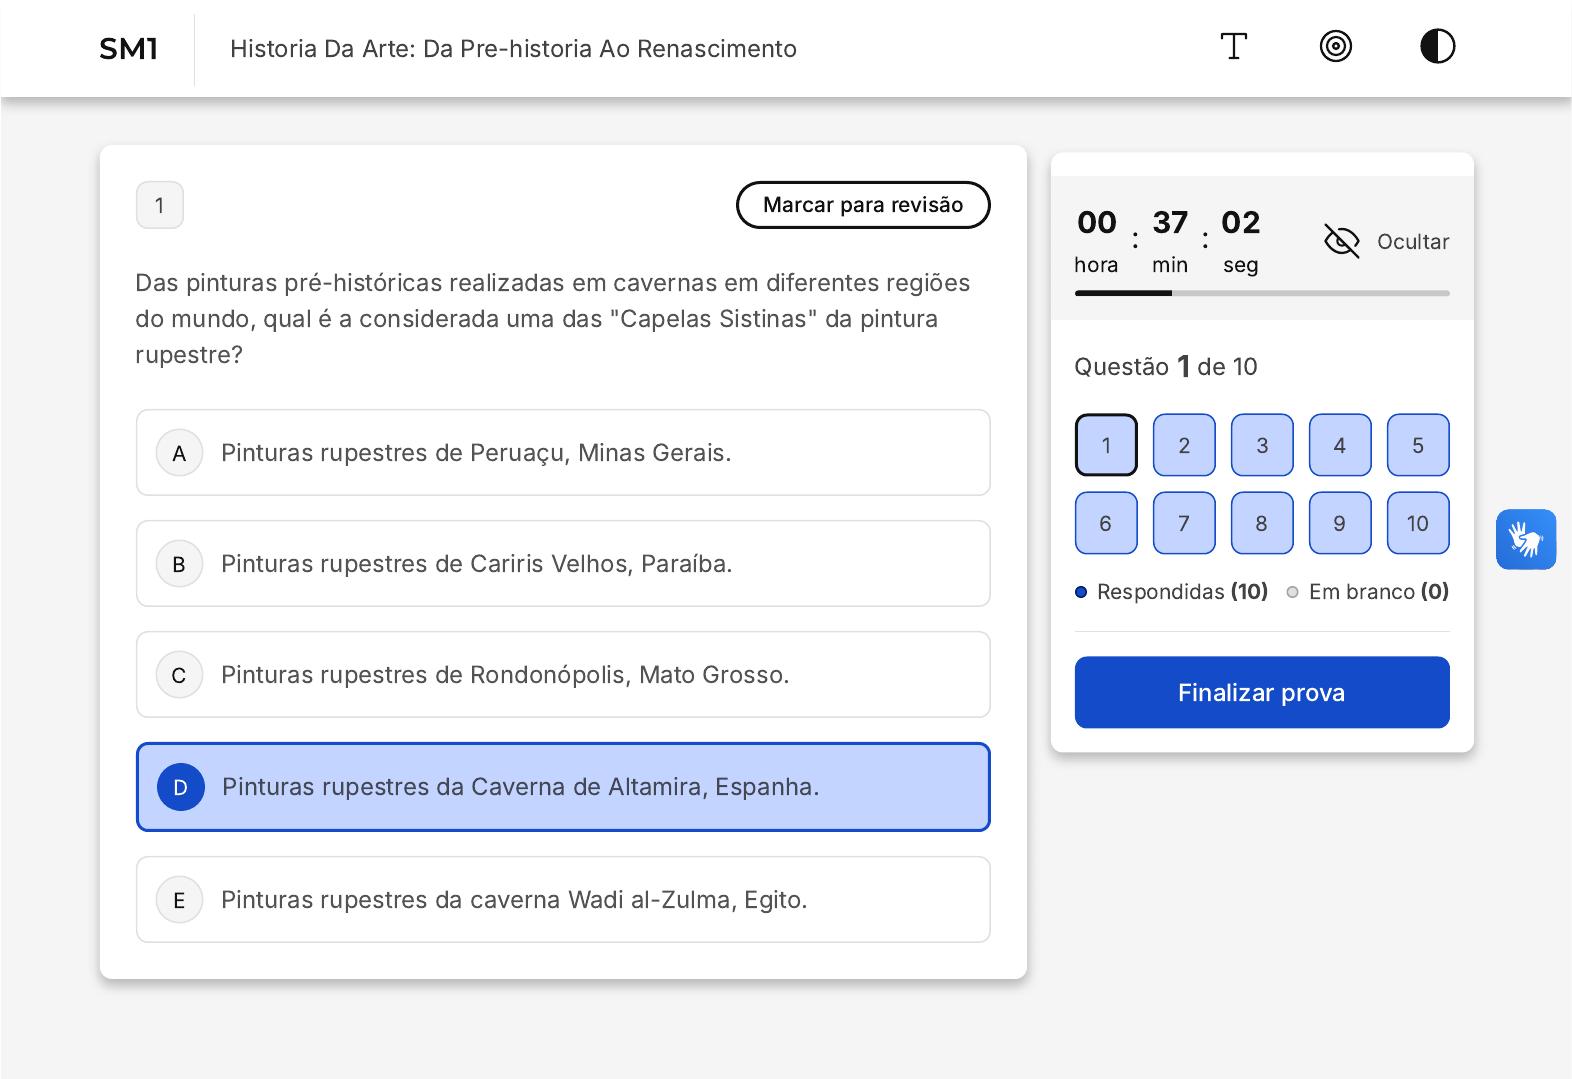
Task: Toggle the high contrast half-circle icon
Action: [1437, 47]
